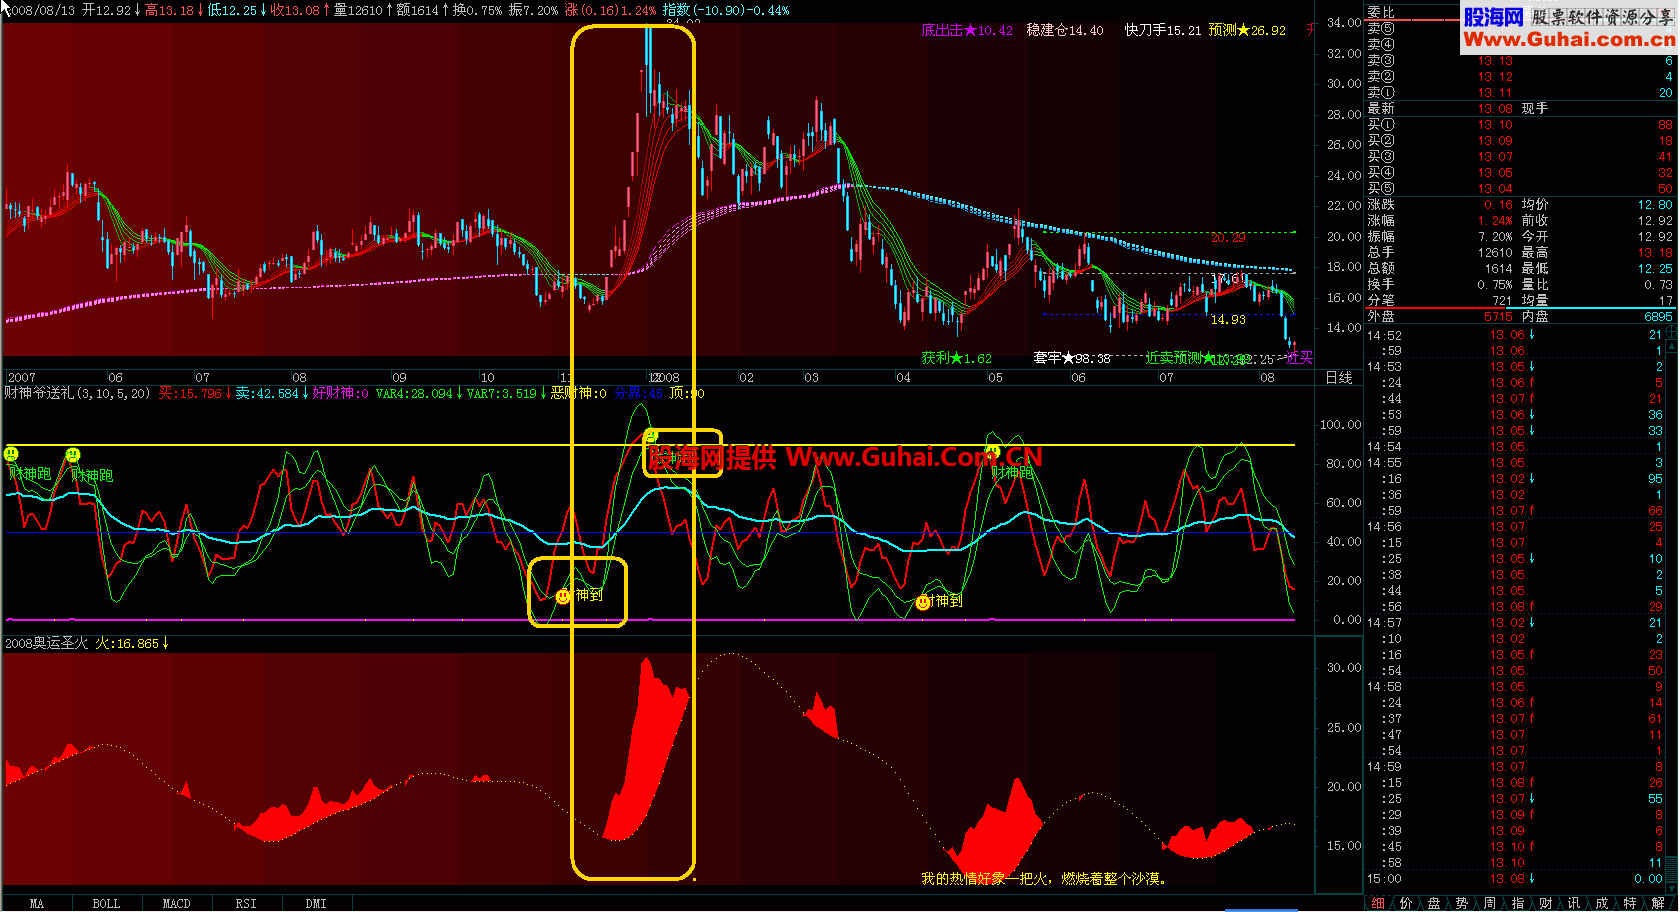
Task: Select the 指 tab in quote panel
Action: [1518, 903]
